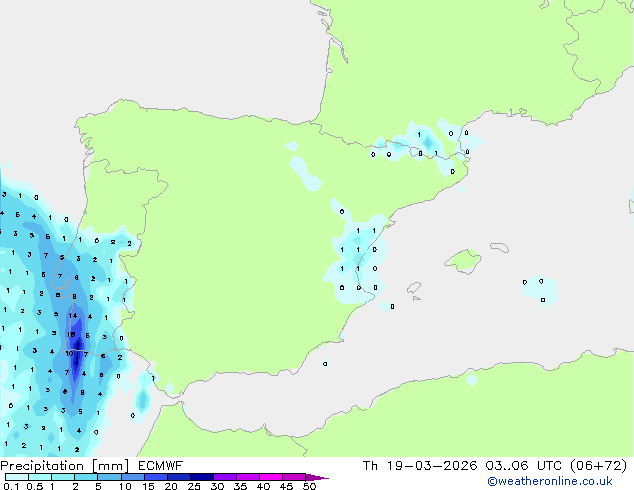Click the 0.1–0.5 mm lightest cyan legend swatch
634x490 pixels.
point(17,477)
